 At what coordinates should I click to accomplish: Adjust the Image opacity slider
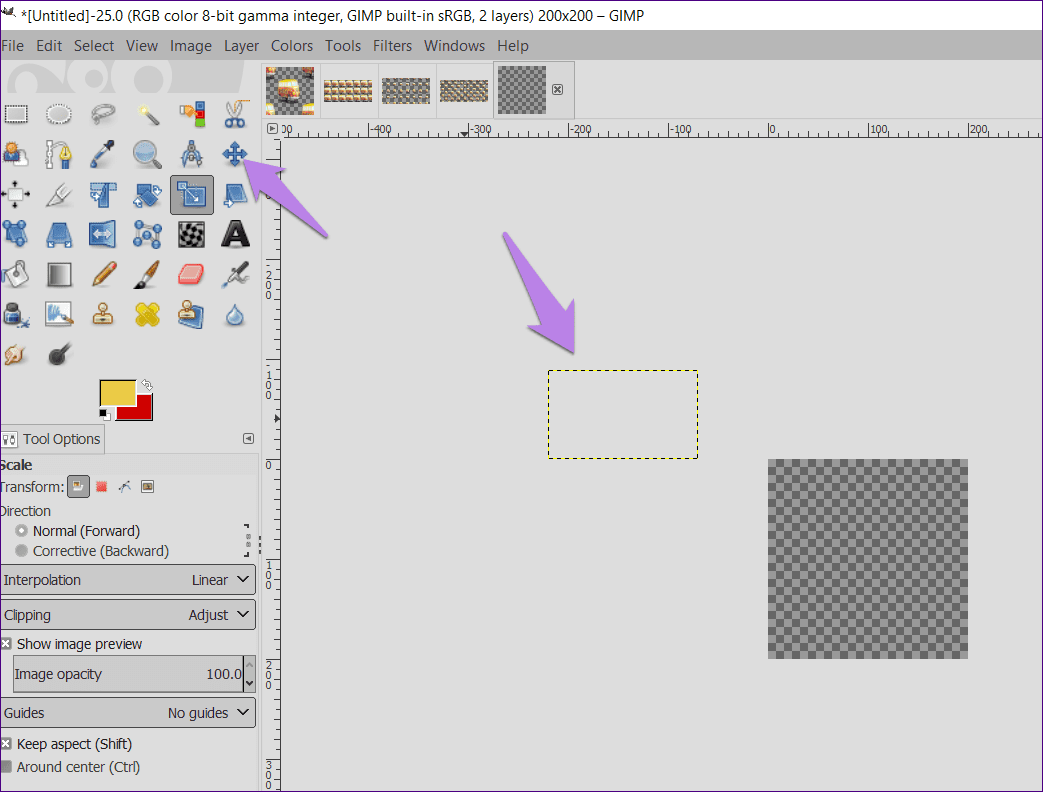(x=128, y=674)
